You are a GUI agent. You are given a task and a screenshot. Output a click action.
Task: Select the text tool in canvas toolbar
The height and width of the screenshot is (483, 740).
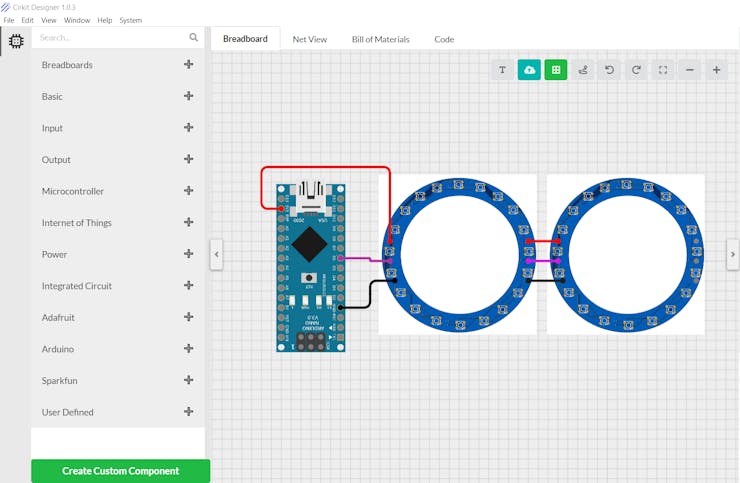503,70
